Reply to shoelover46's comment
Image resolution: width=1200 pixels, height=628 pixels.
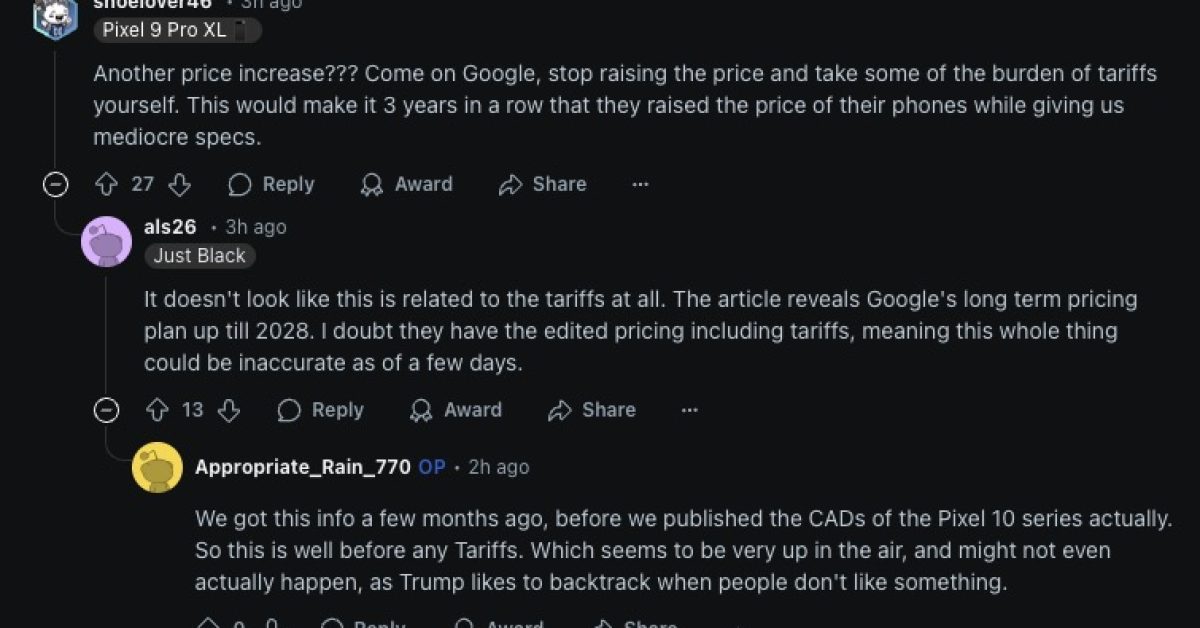tap(271, 184)
